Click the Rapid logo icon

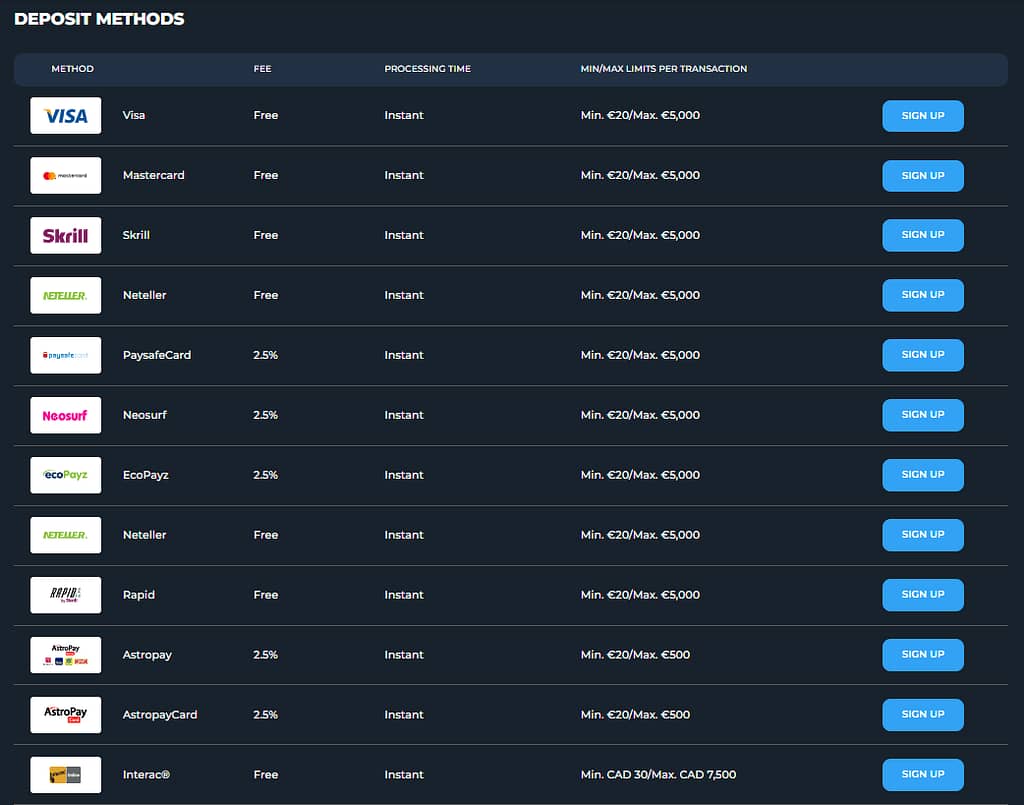point(65,595)
